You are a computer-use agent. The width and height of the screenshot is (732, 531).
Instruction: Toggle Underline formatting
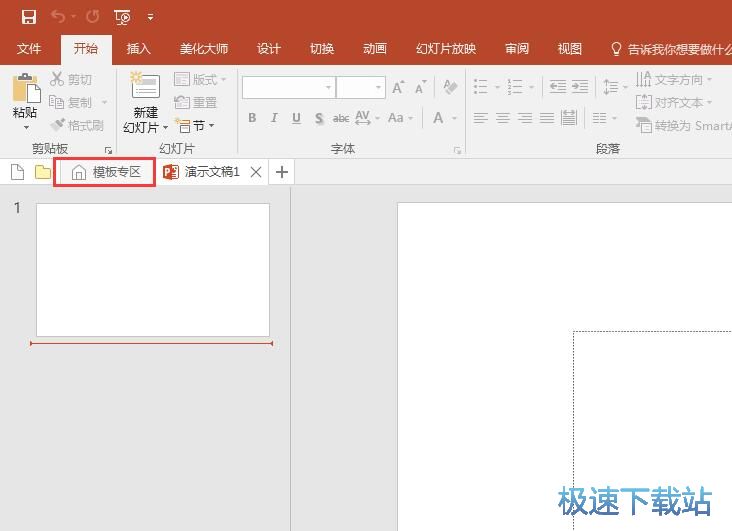[x=297, y=118]
